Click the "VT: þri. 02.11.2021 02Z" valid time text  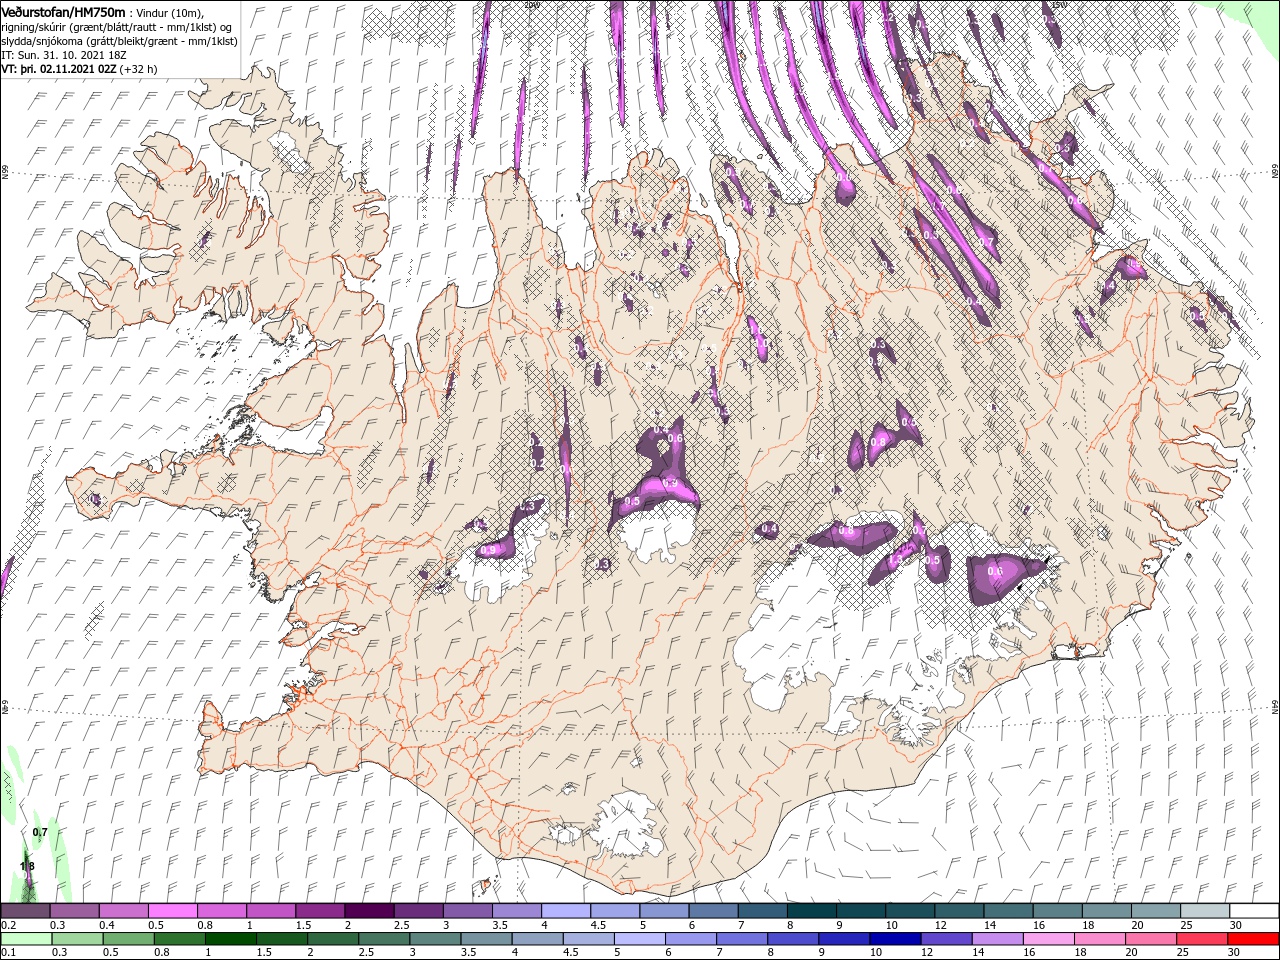click(x=59, y=69)
